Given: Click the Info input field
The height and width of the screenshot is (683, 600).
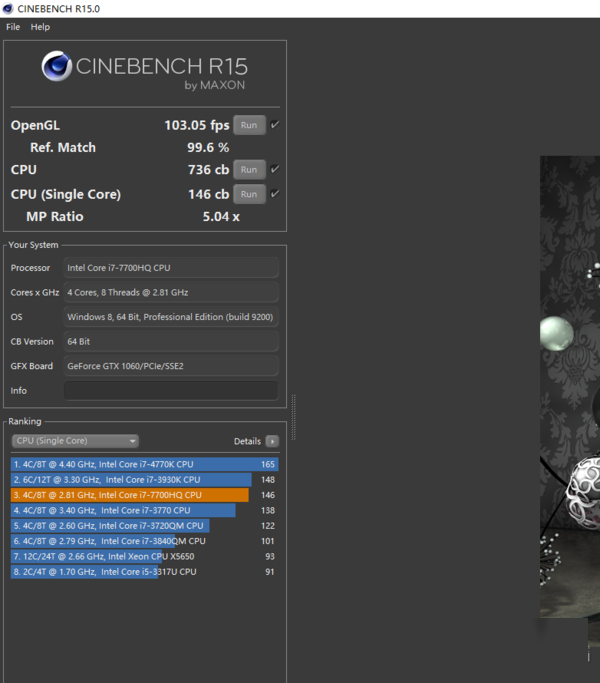Looking at the screenshot, I should [171, 391].
